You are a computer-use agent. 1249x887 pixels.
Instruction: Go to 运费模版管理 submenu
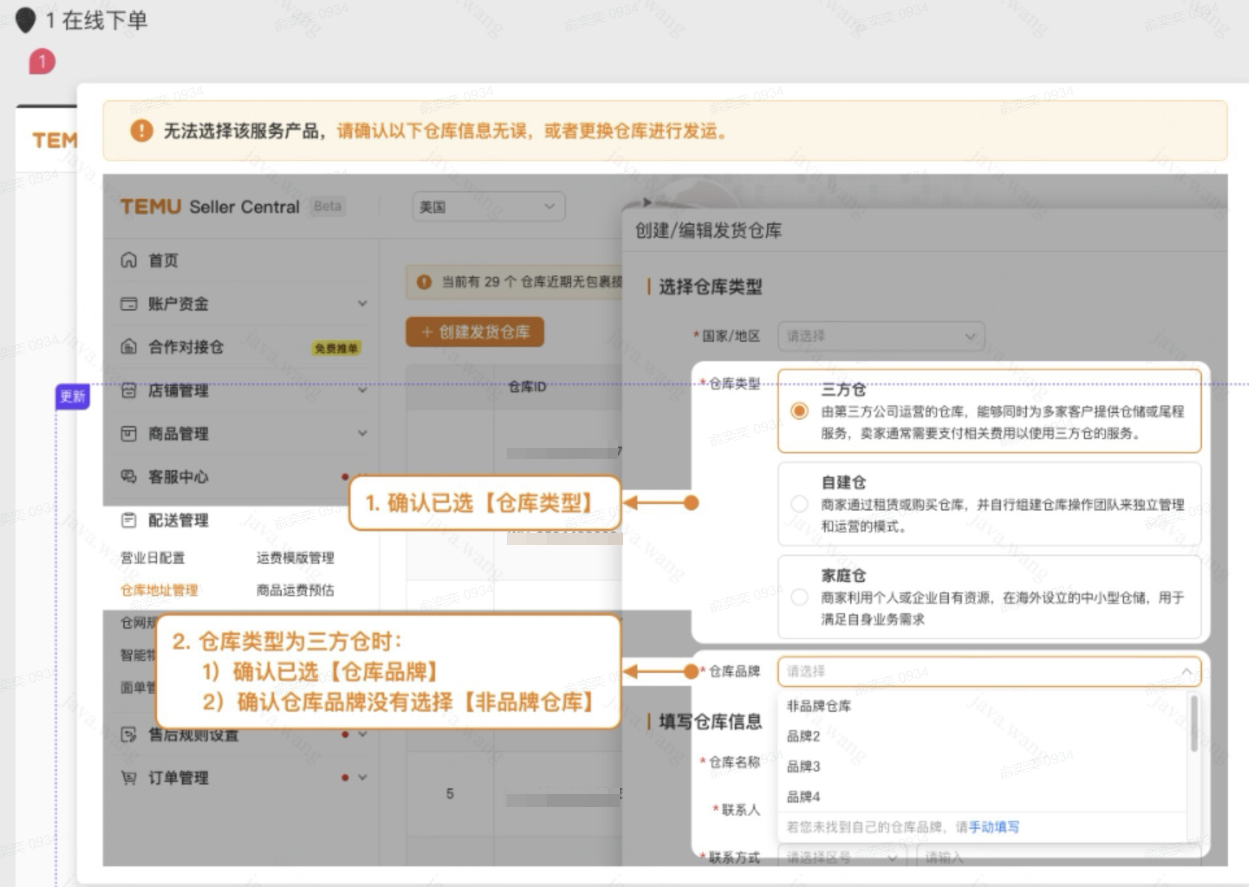295,558
